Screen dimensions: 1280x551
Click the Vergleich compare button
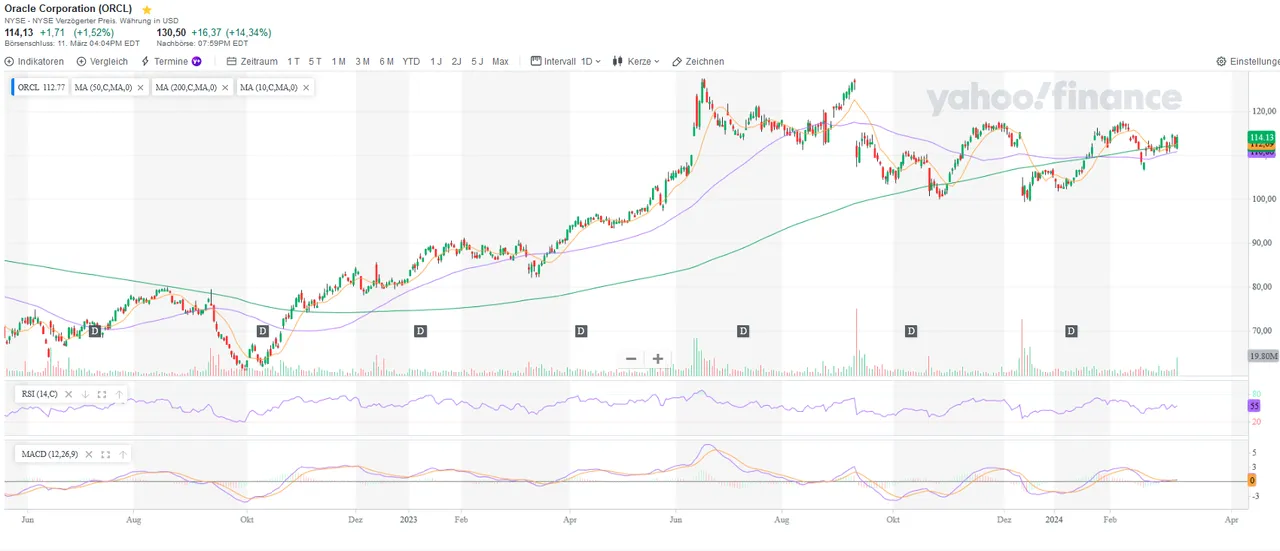coord(102,61)
